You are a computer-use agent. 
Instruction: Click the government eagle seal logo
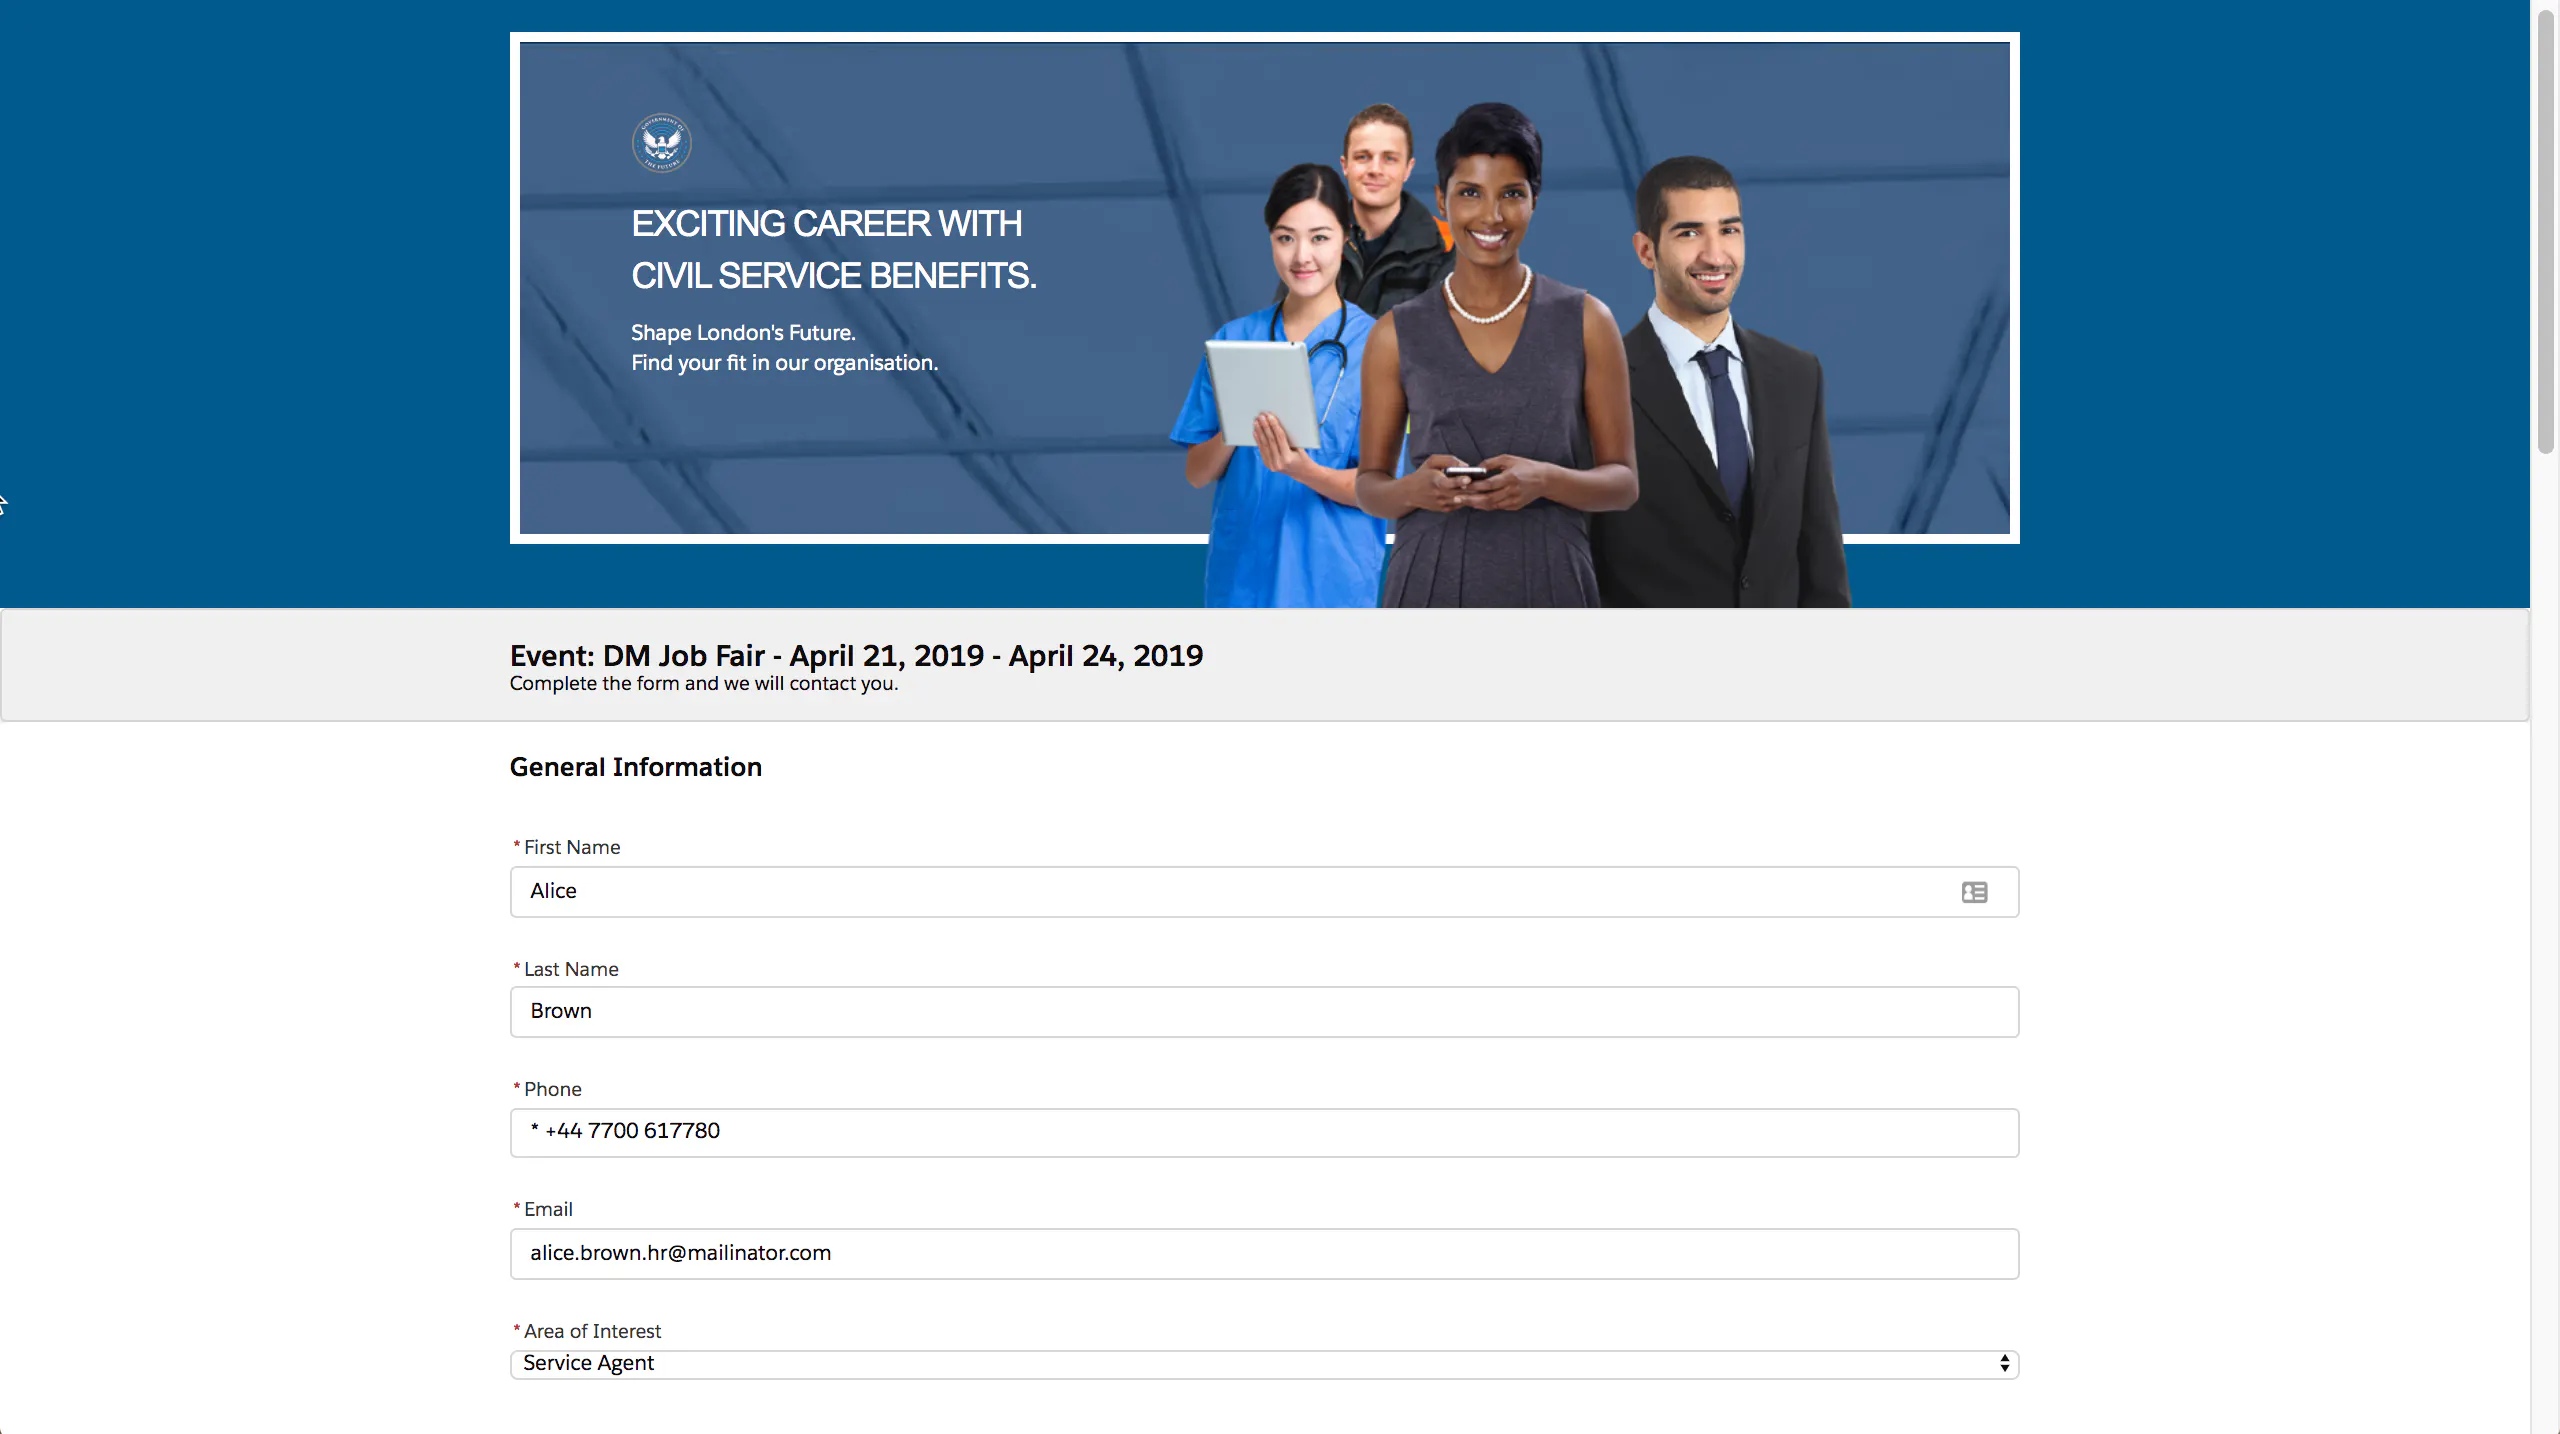(x=661, y=143)
